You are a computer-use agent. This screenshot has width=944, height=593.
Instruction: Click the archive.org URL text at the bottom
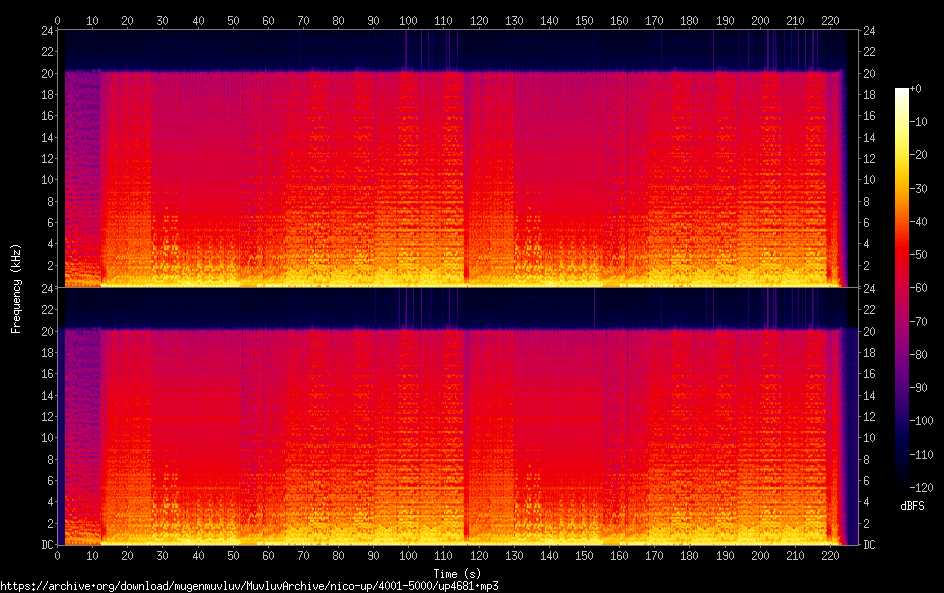(249, 586)
